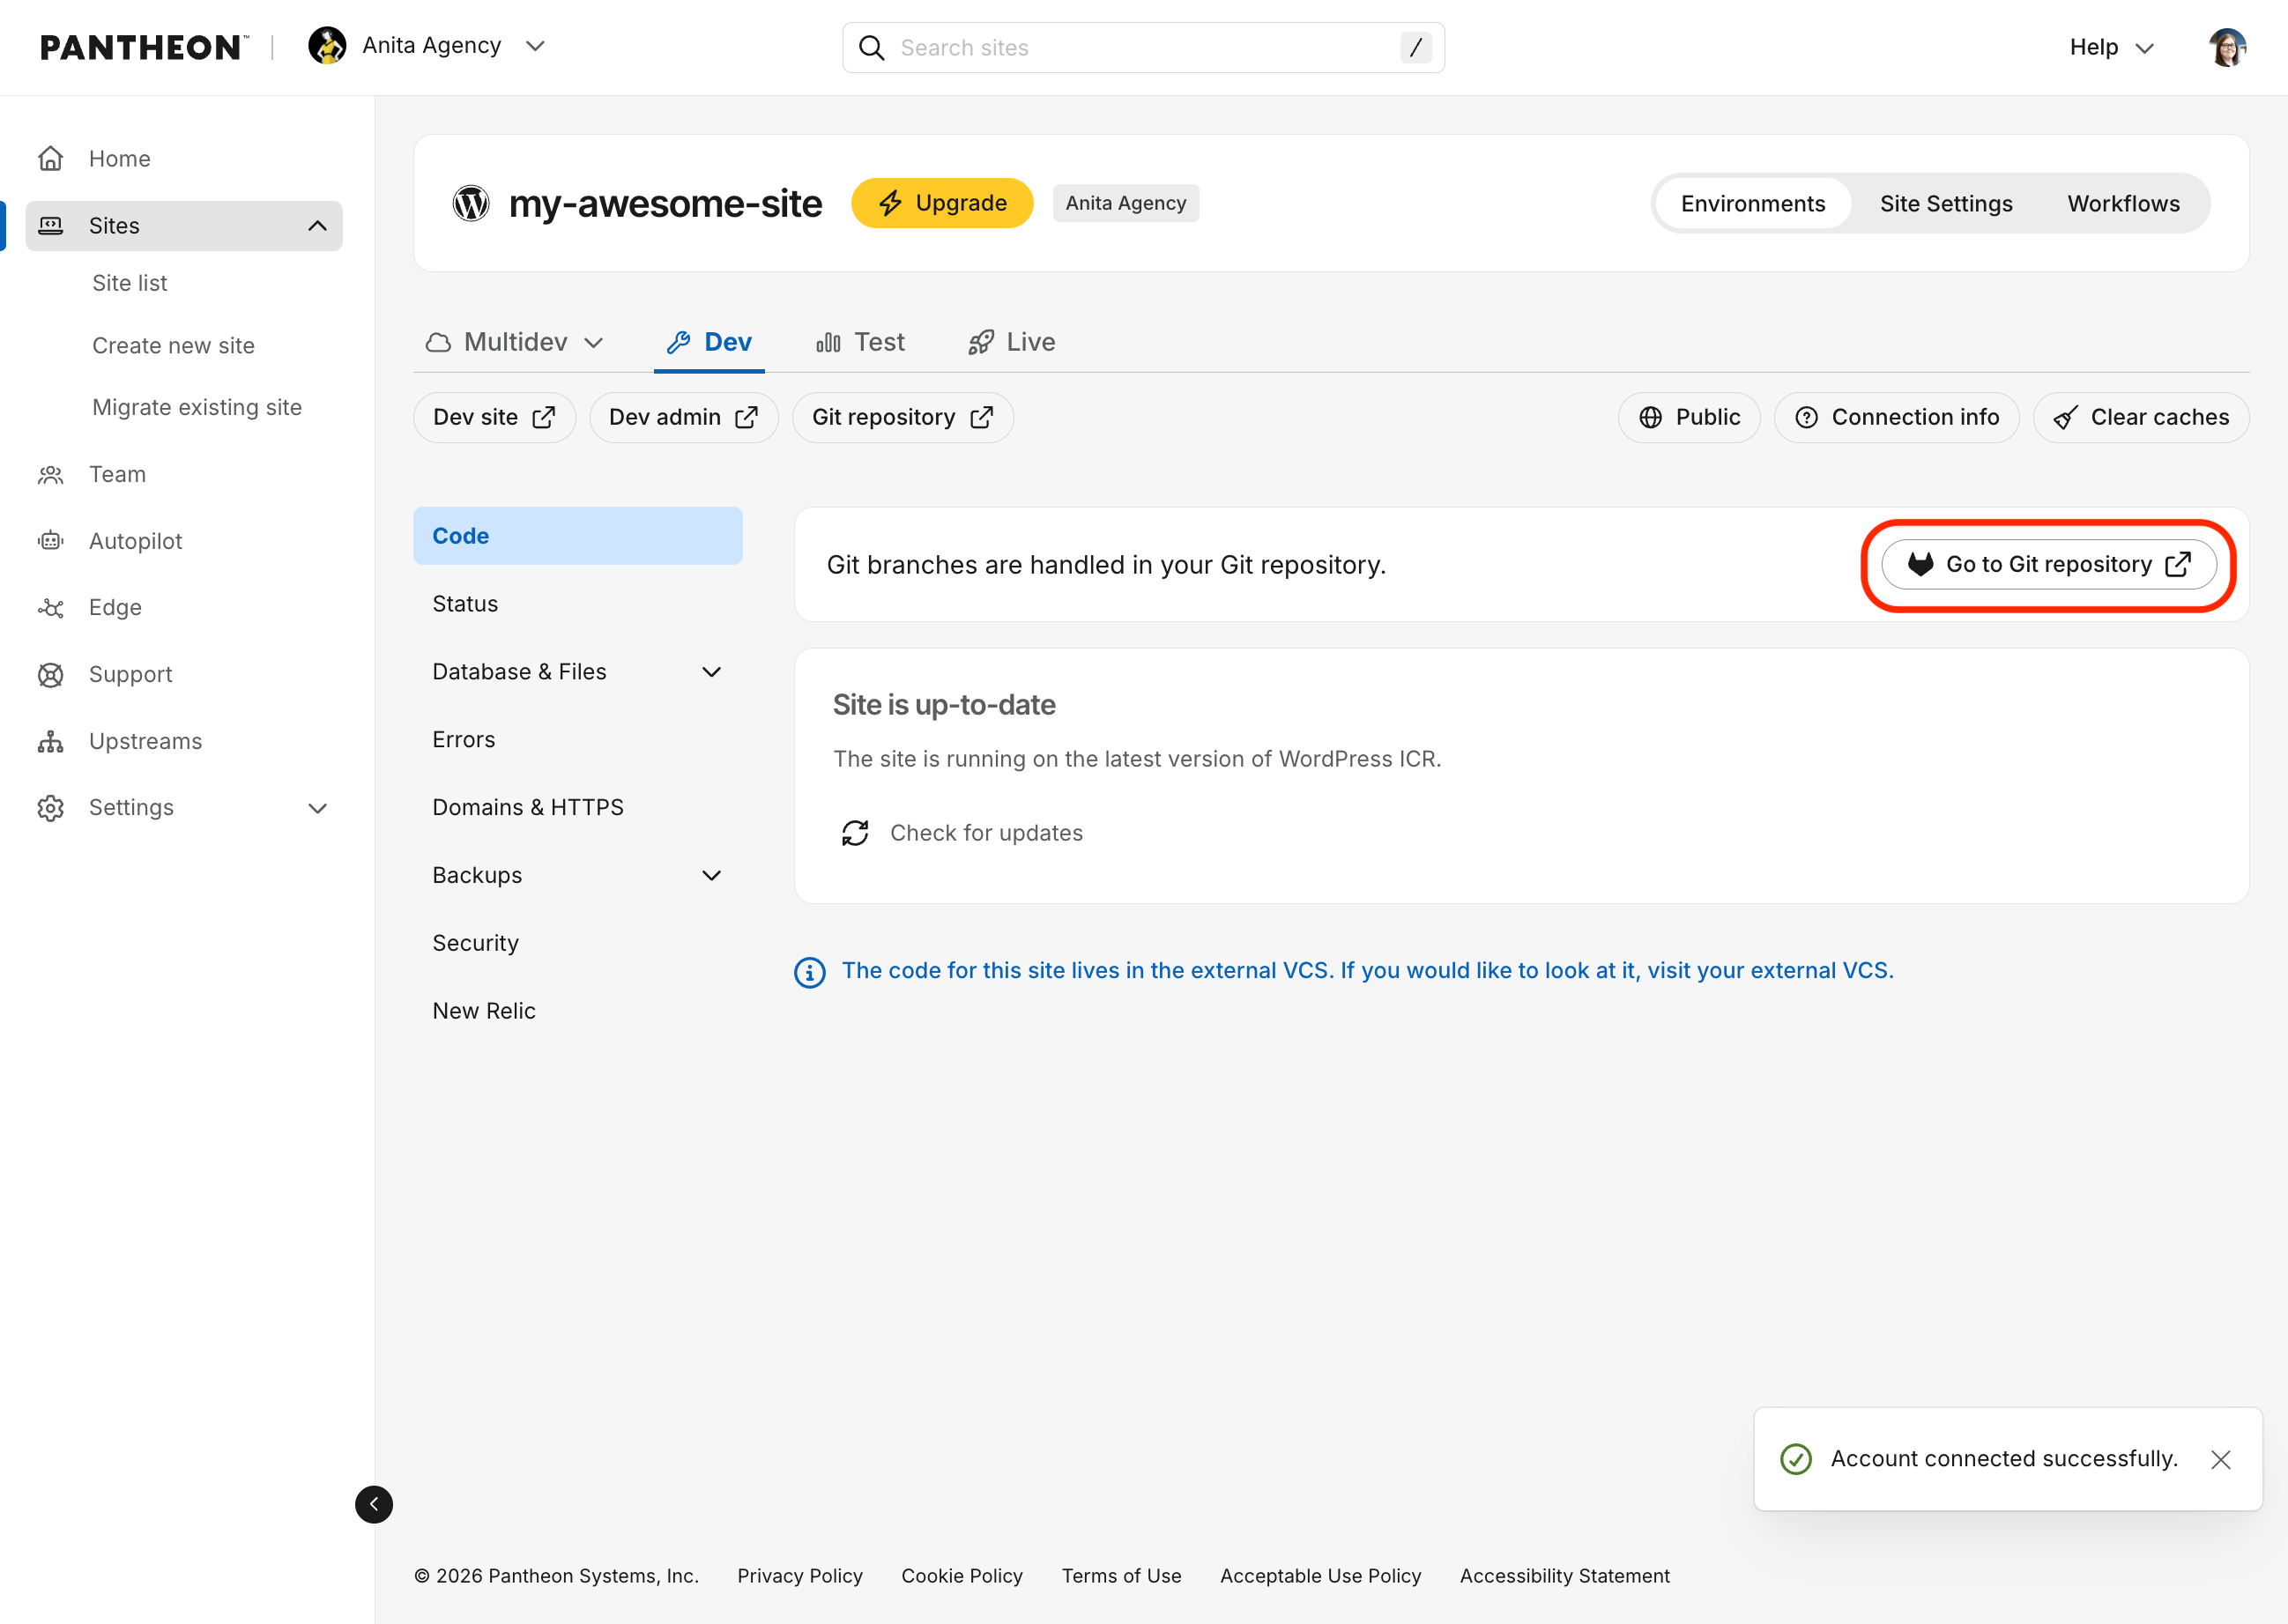The image size is (2288, 1624).
Task: Open the Git repository link in toolbar
Action: click(x=903, y=417)
